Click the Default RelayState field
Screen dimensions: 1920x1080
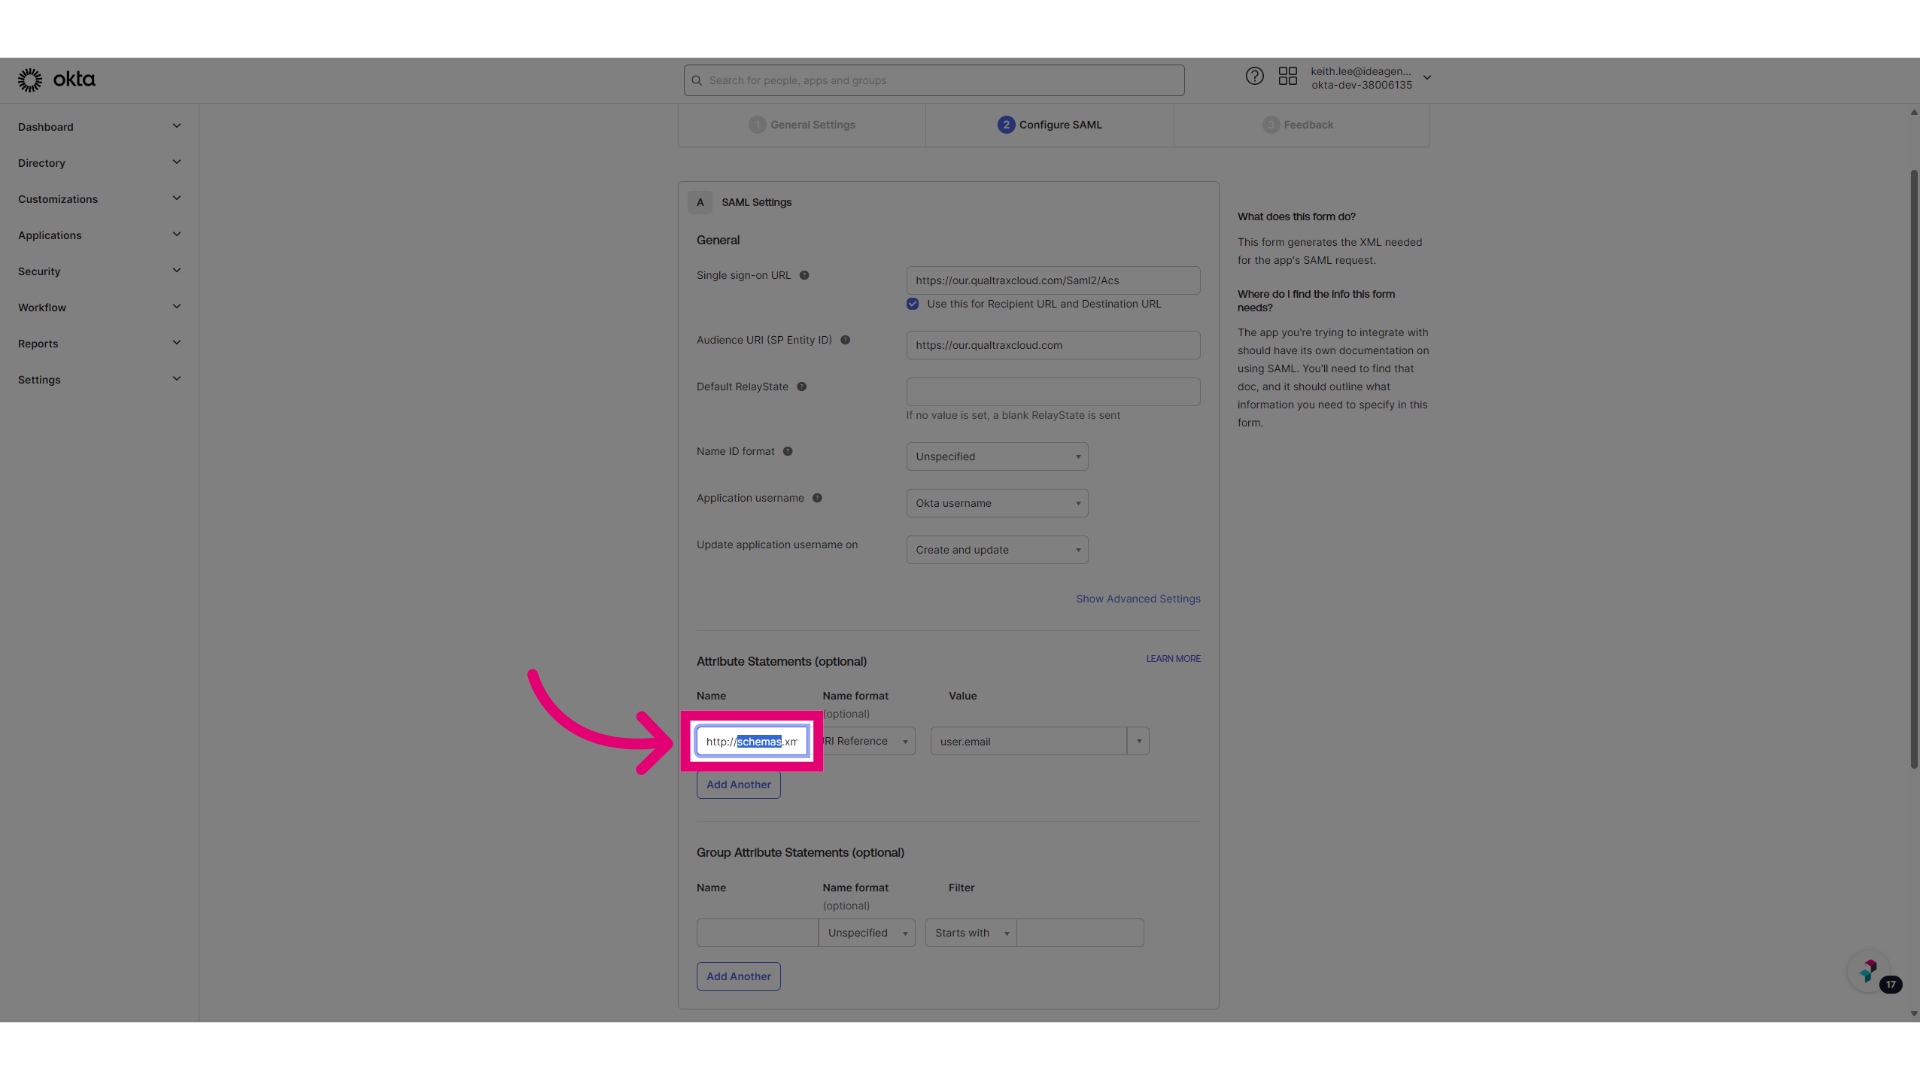1053,391
